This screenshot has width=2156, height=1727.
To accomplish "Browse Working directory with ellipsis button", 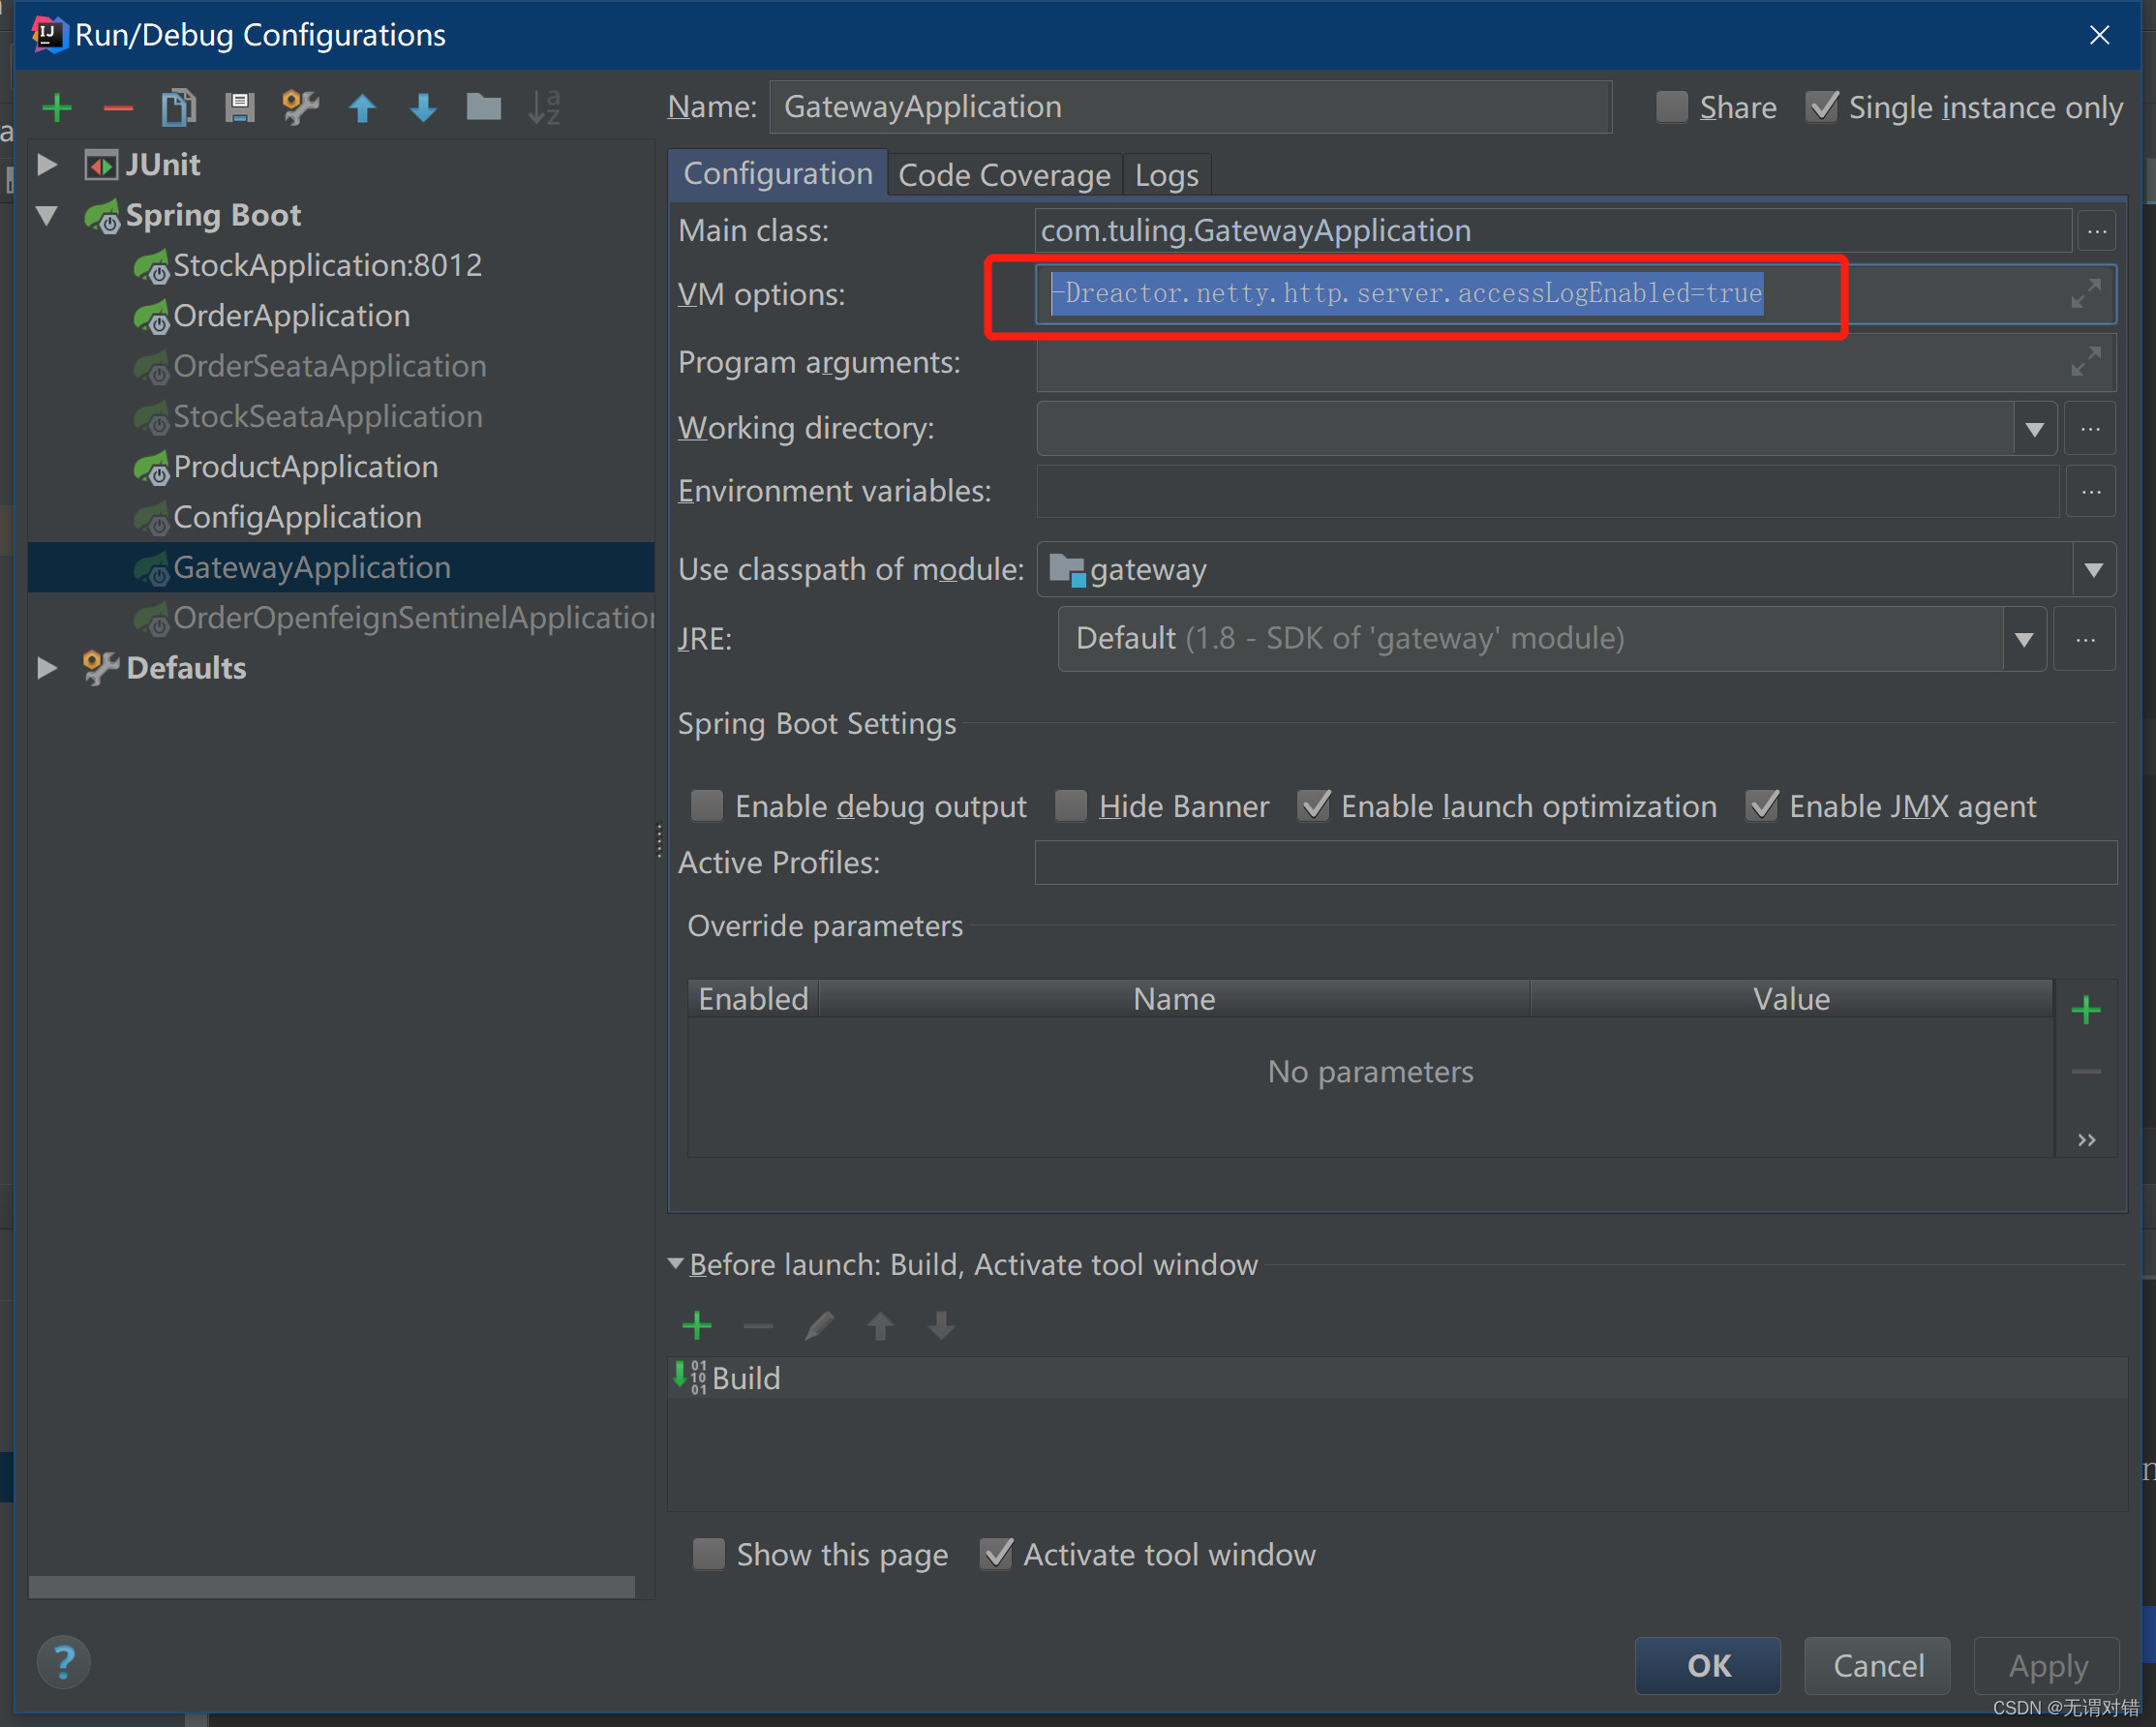I will [2090, 429].
